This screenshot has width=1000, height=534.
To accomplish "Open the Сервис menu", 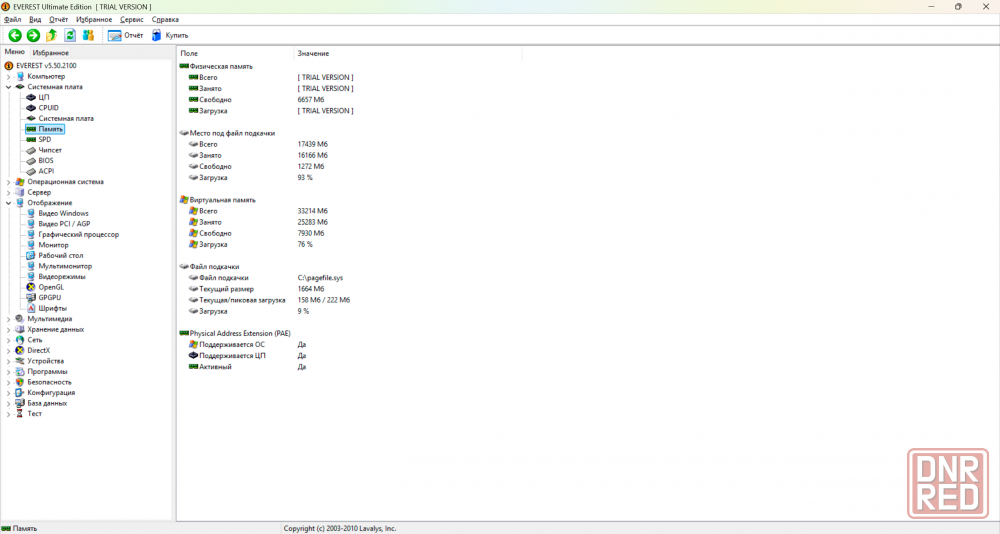I will tap(131, 20).
